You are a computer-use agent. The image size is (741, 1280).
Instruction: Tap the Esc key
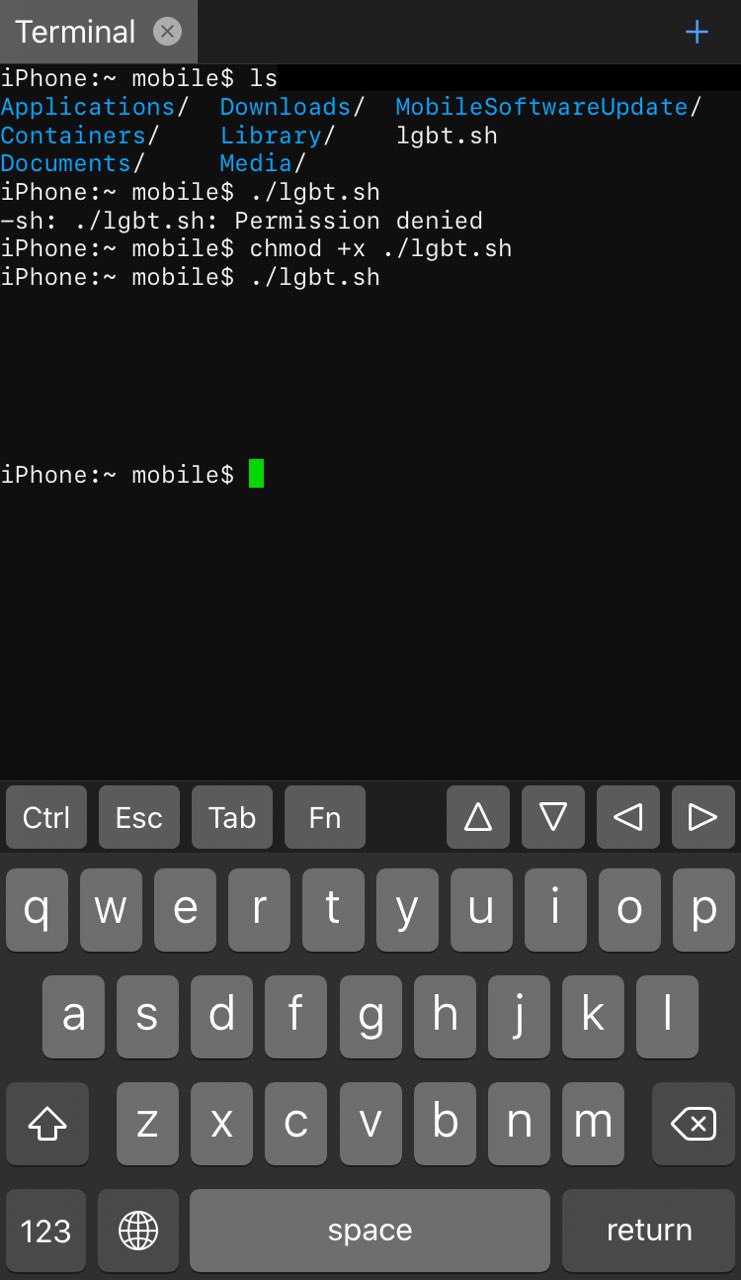pos(139,817)
